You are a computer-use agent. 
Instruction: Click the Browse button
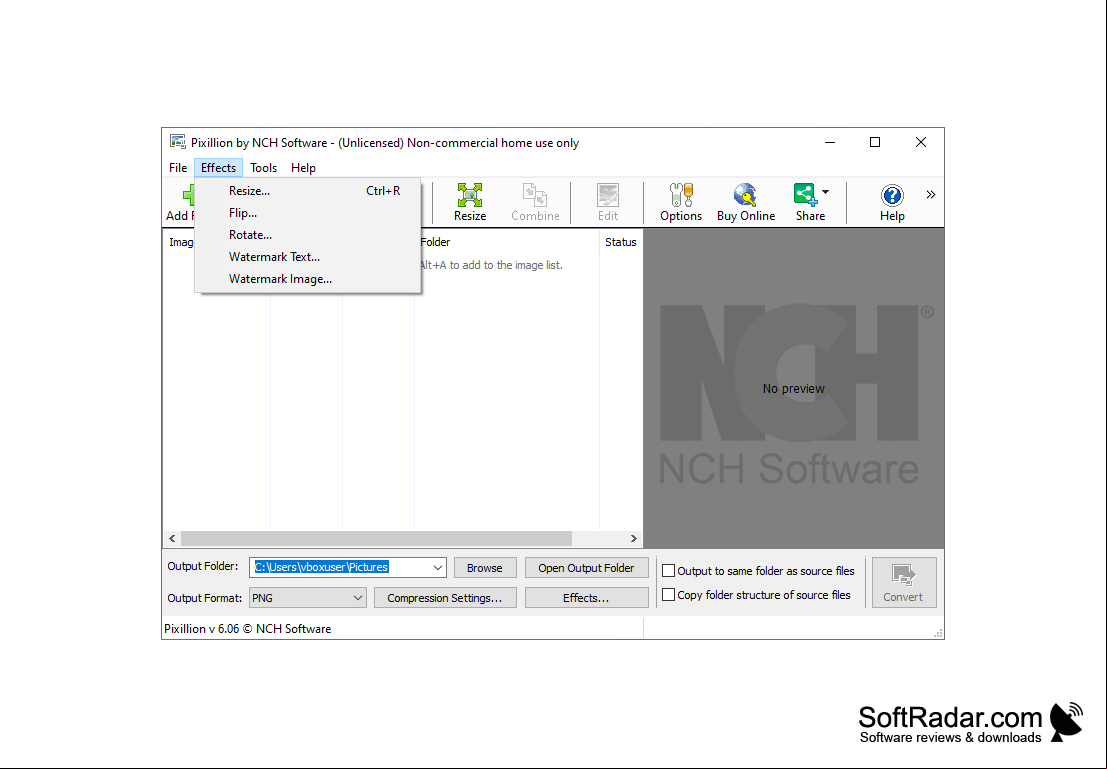pos(484,568)
